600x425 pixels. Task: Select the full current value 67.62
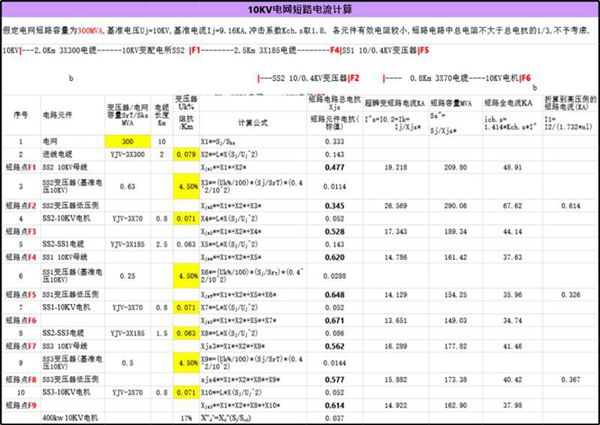pyautogui.click(x=512, y=206)
